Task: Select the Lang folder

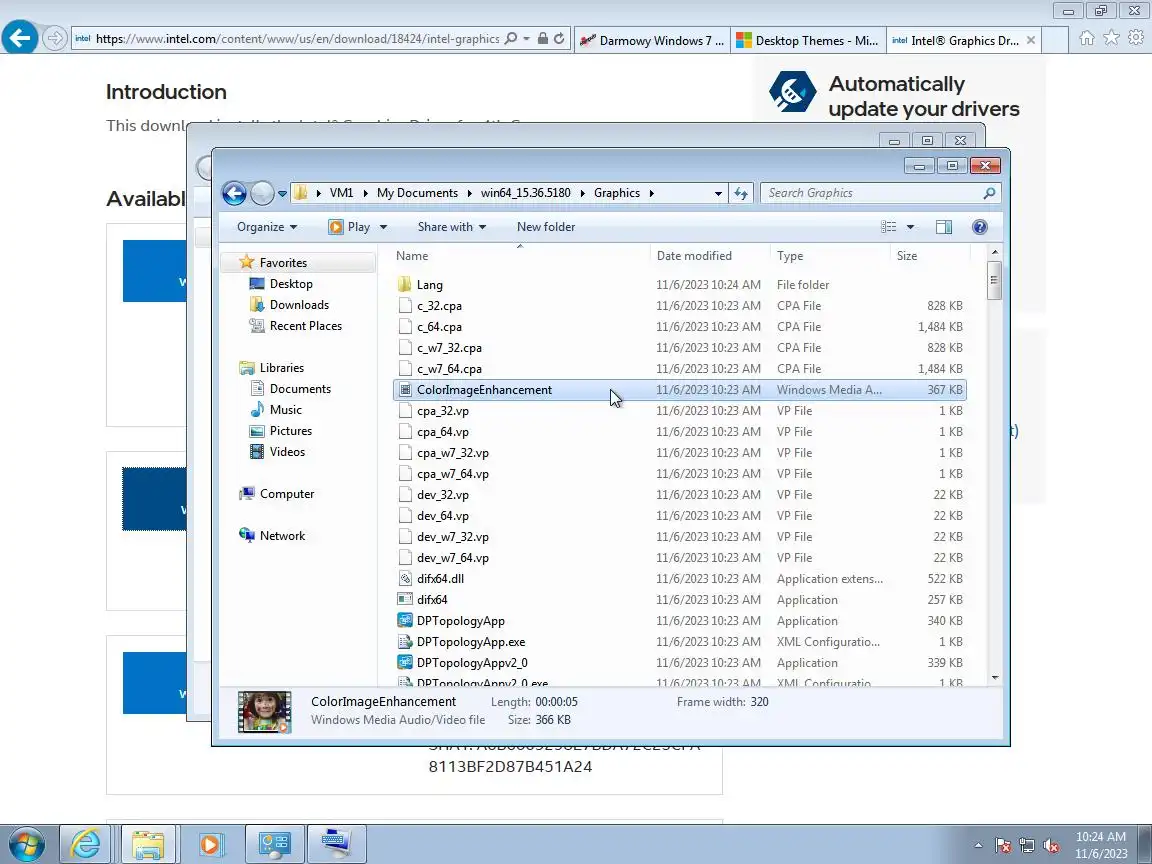Action: point(429,285)
